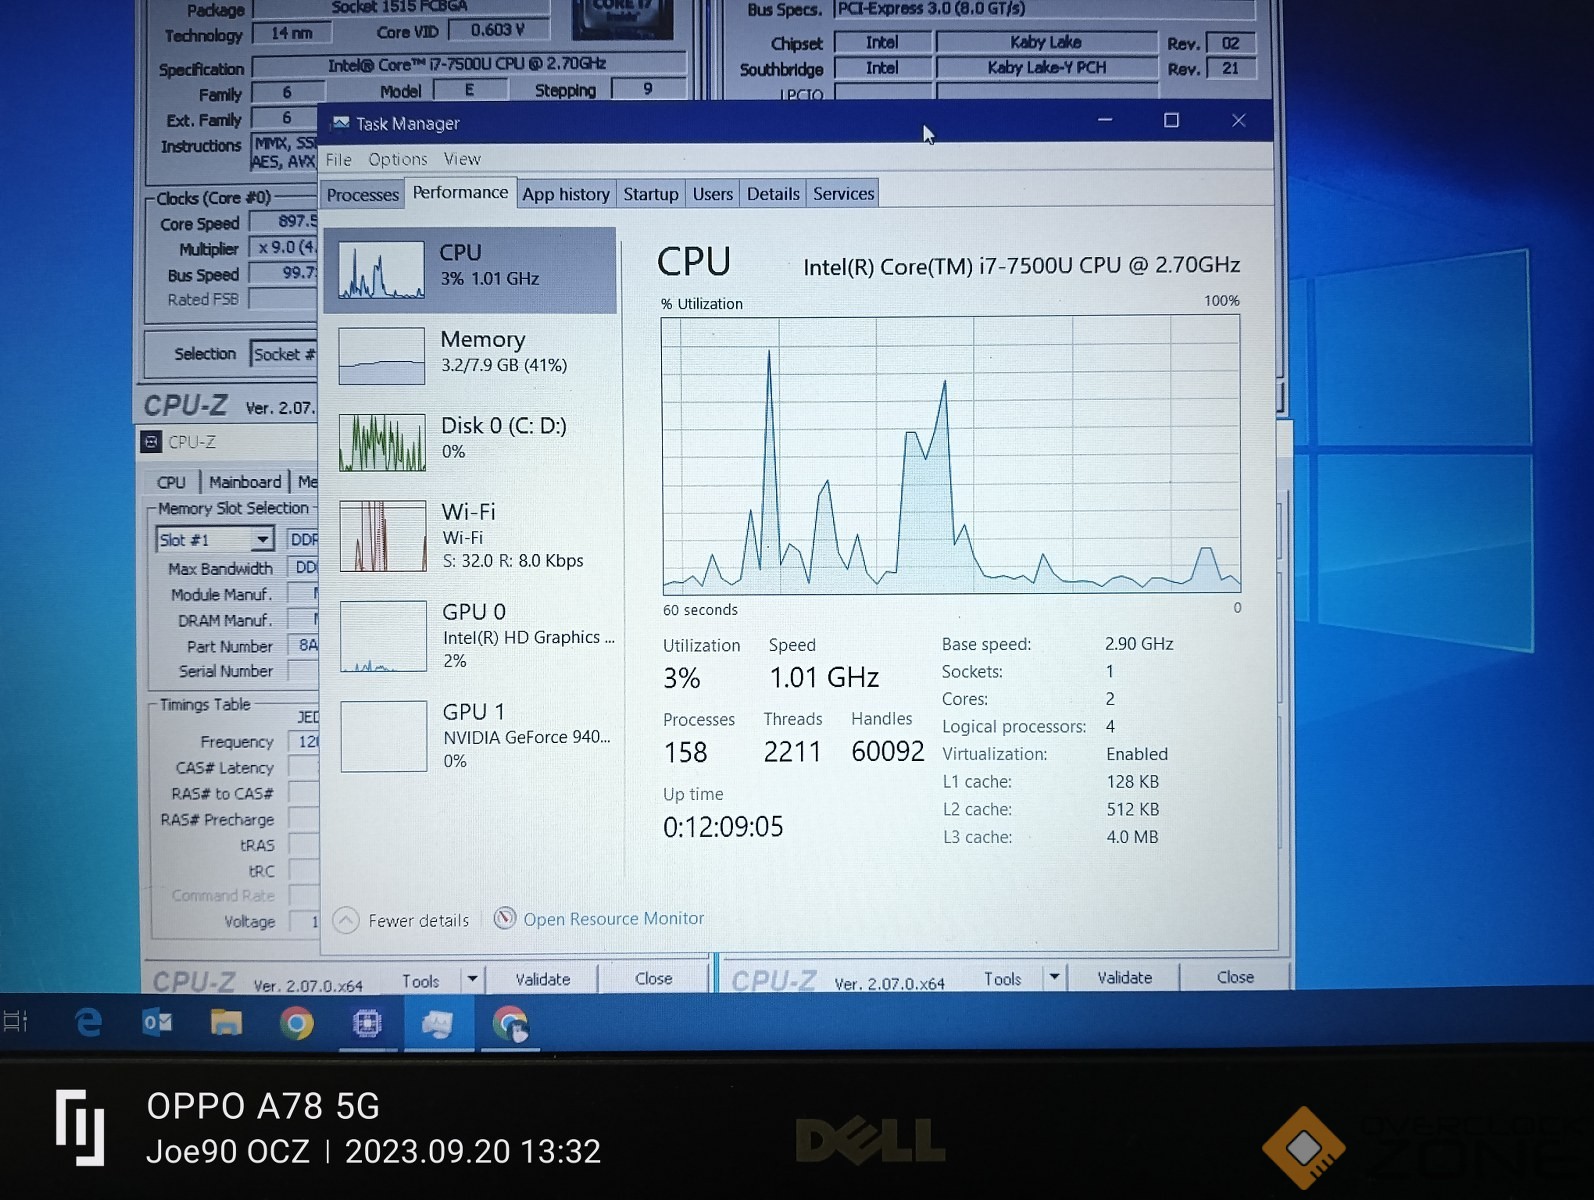The width and height of the screenshot is (1594, 1200).
Task: Launch Microsoft Edge from the taskbar
Action: point(88,1022)
